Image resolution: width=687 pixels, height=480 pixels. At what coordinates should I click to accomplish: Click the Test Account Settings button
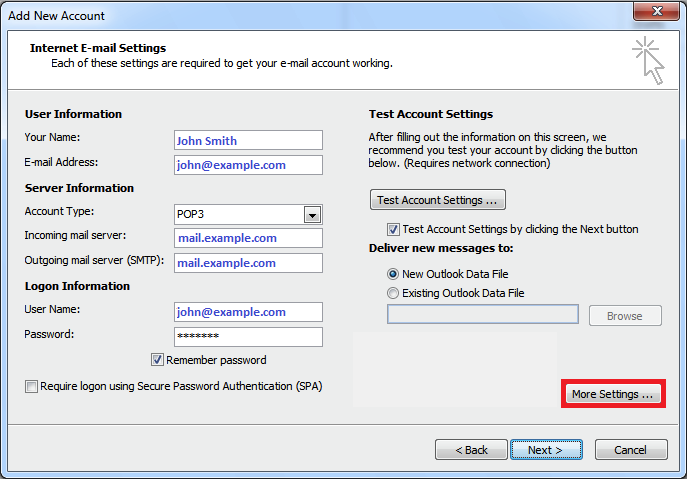[x=438, y=200]
